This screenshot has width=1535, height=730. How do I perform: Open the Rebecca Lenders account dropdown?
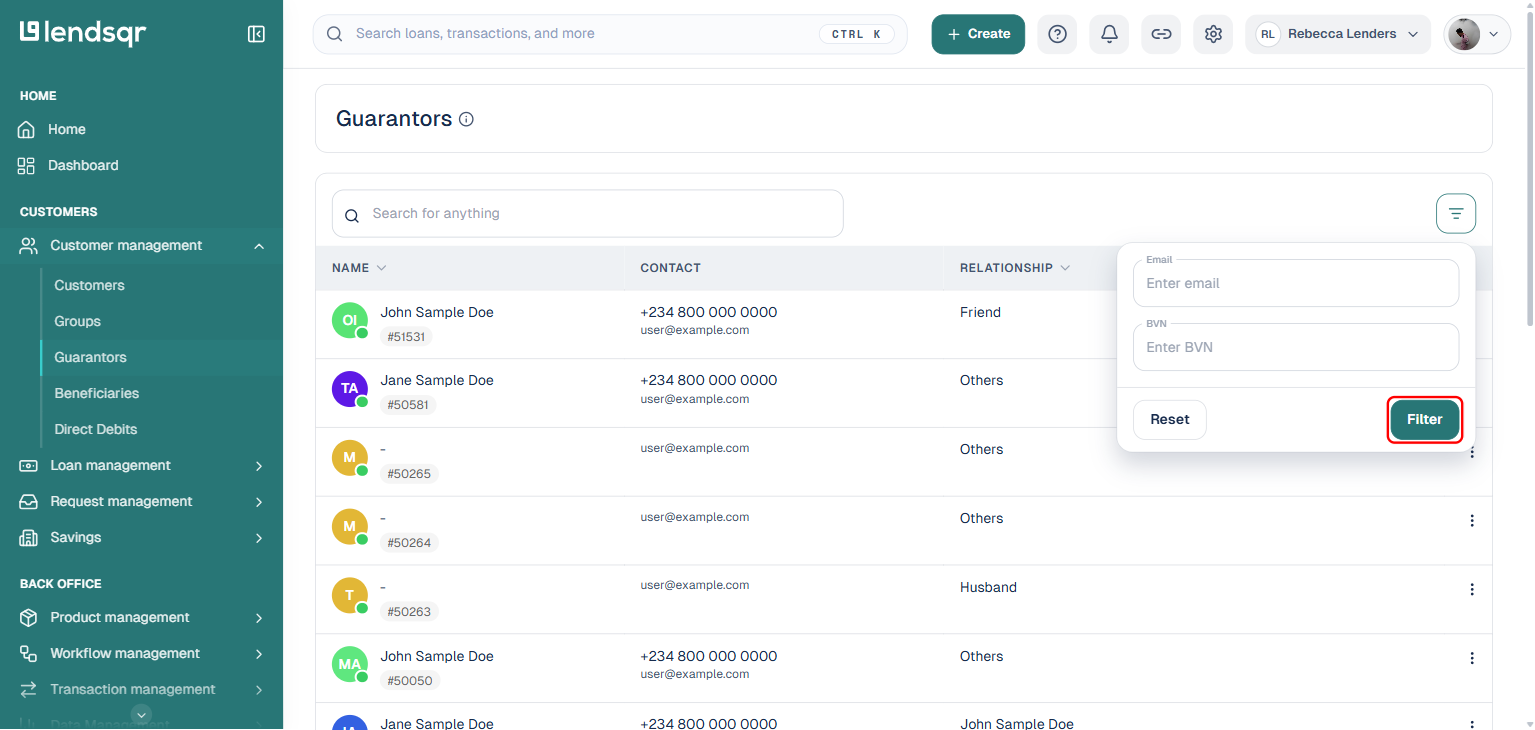pyautogui.click(x=1338, y=34)
